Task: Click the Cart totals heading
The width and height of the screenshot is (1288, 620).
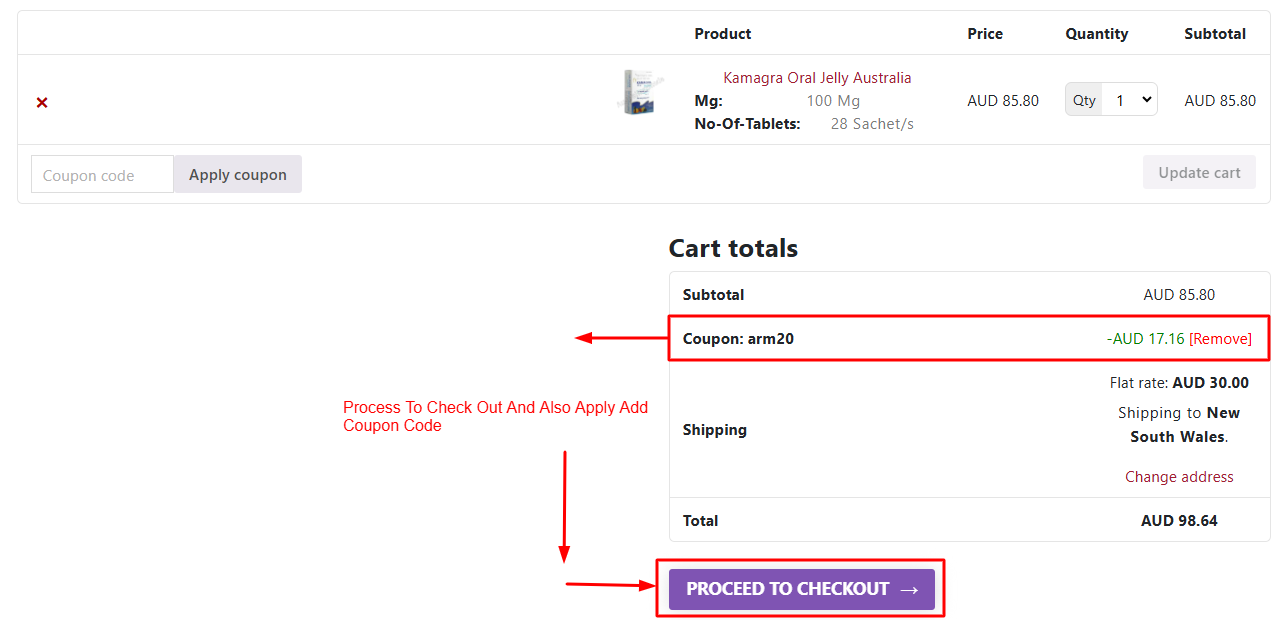Action: (733, 248)
